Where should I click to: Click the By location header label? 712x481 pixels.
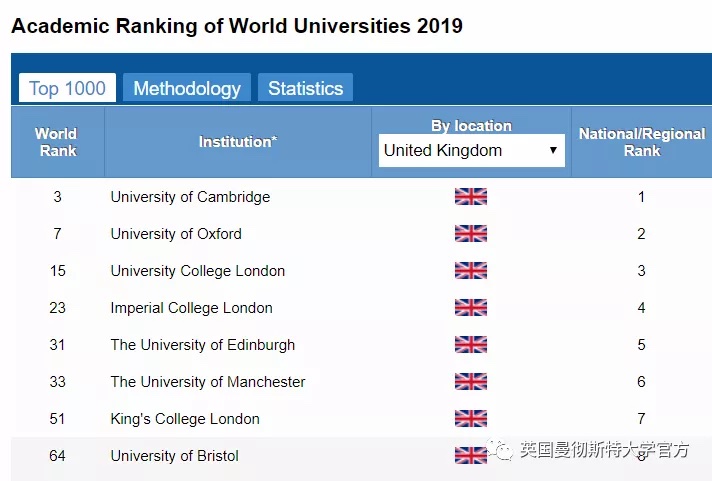pos(471,125)
